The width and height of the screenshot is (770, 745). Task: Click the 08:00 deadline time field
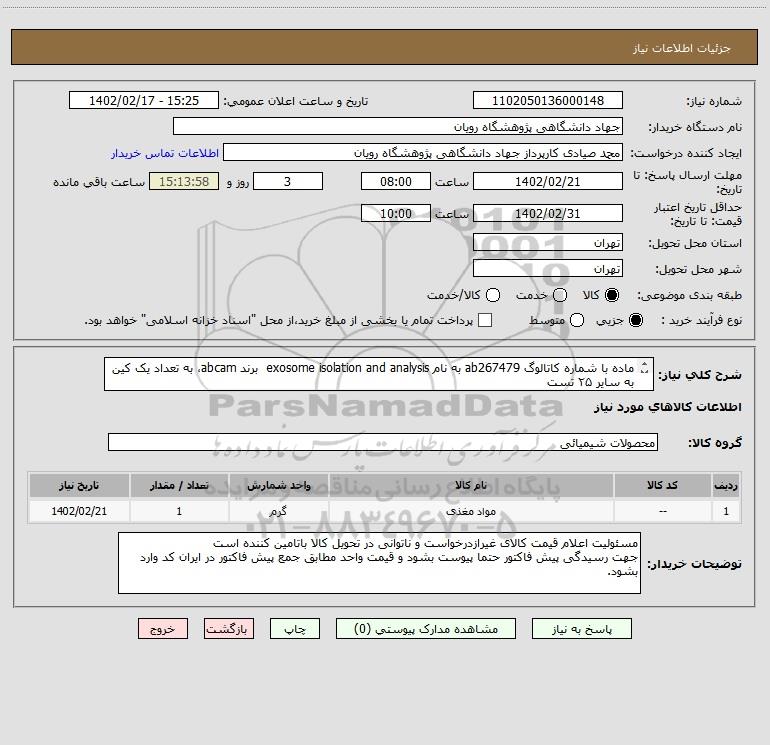pyautogui.click(x=396, y=182)
